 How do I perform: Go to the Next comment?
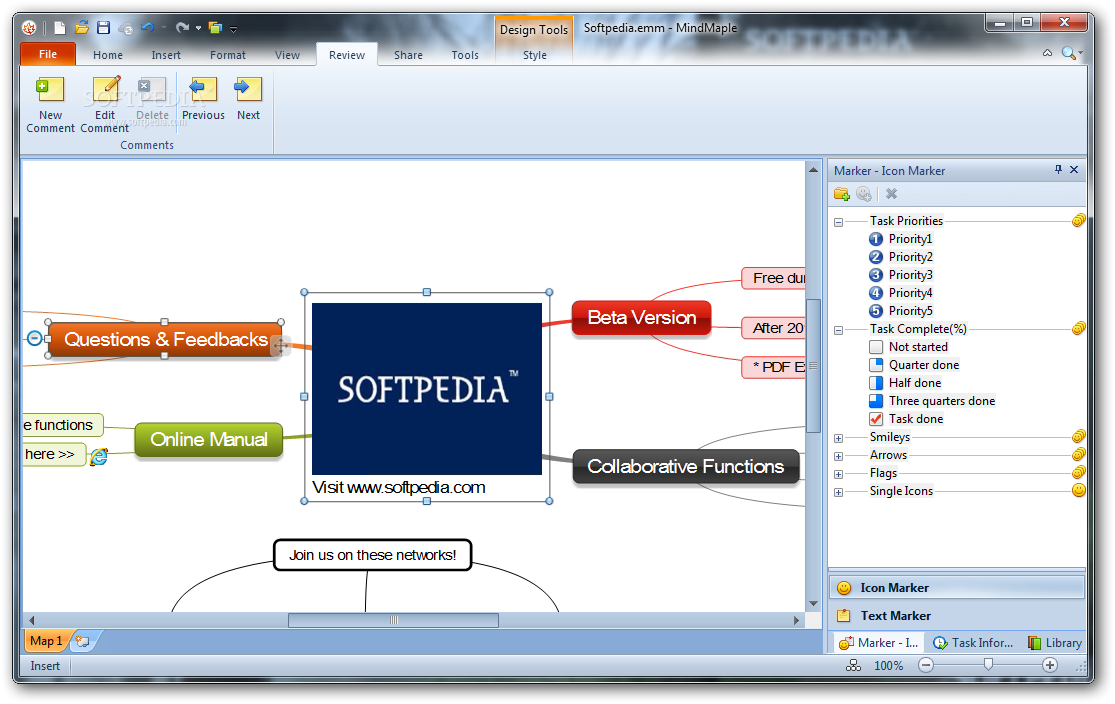248,90
